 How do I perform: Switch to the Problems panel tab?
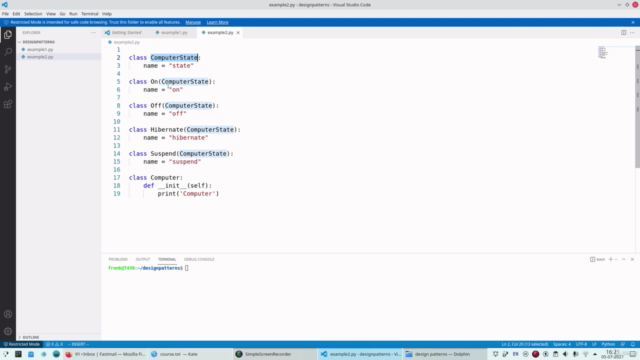pyautogui.click(x=118, y=259)
